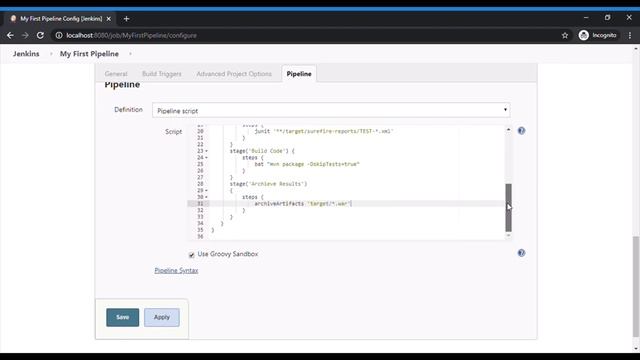
Task: Click the script editor scrollbar thumb
Action: [508, 208]
